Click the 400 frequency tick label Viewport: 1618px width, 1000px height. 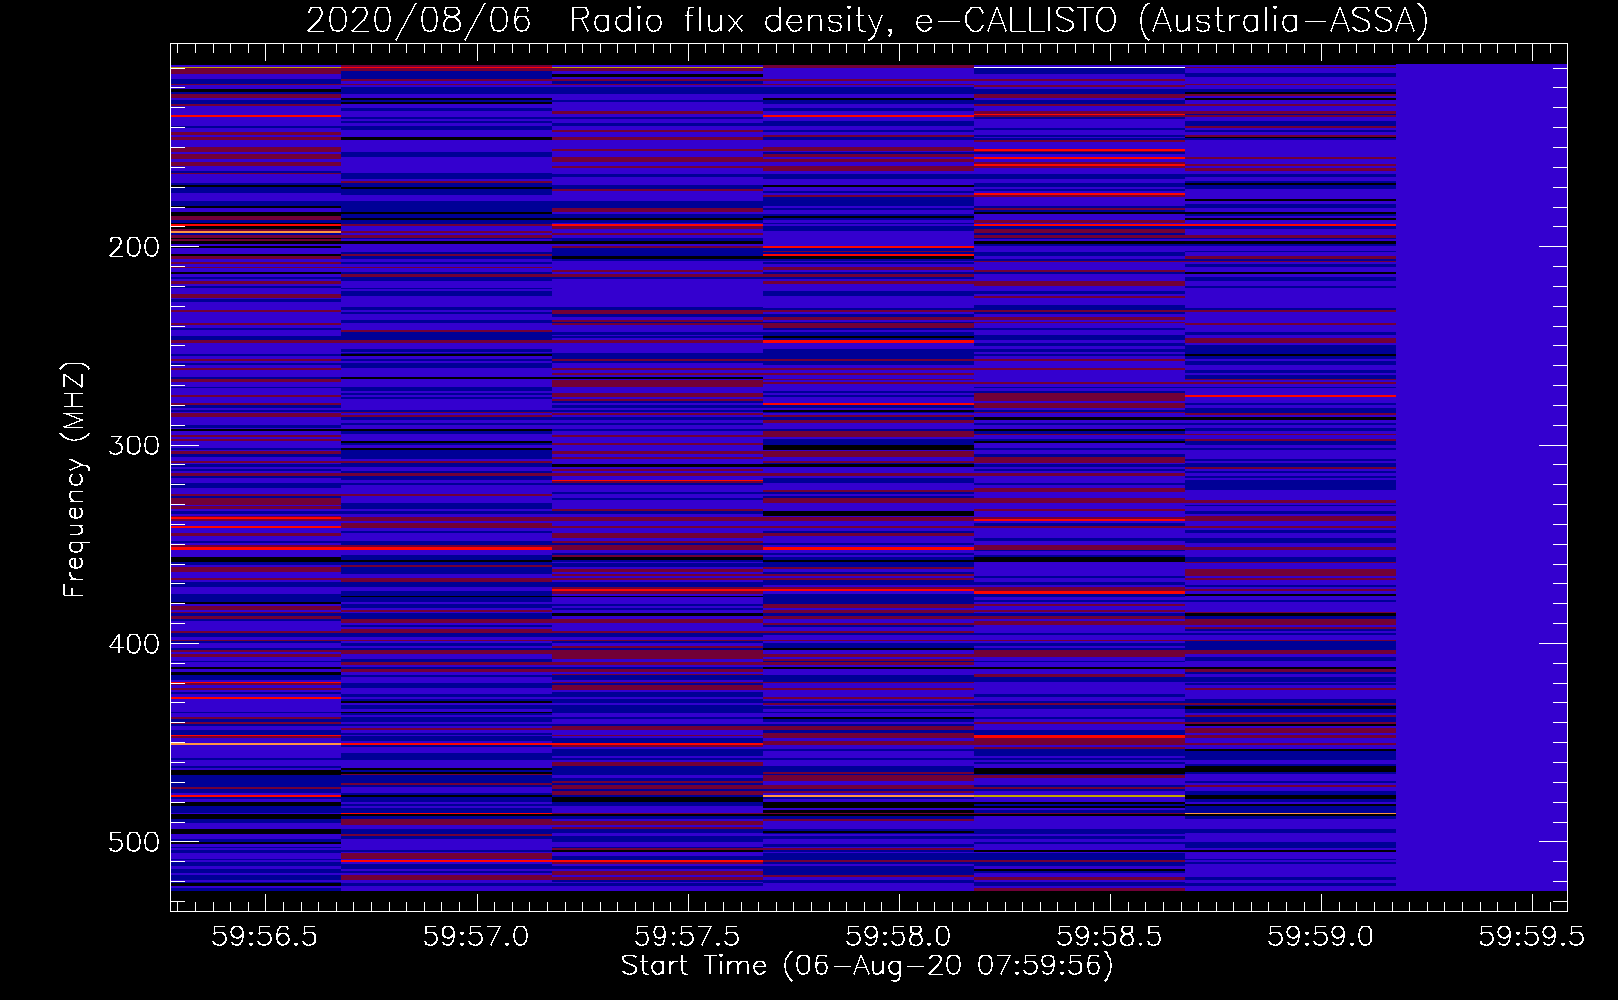coord(133,644)
